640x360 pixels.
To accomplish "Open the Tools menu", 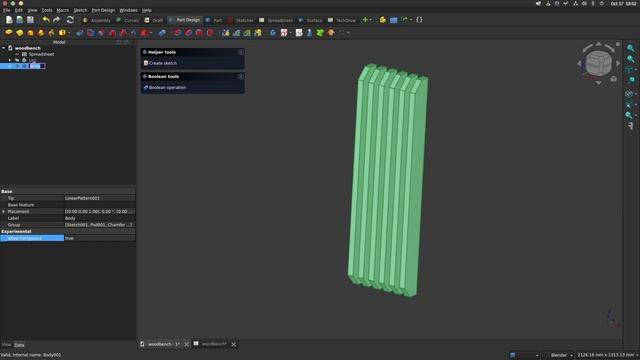I will pos(47,10).
